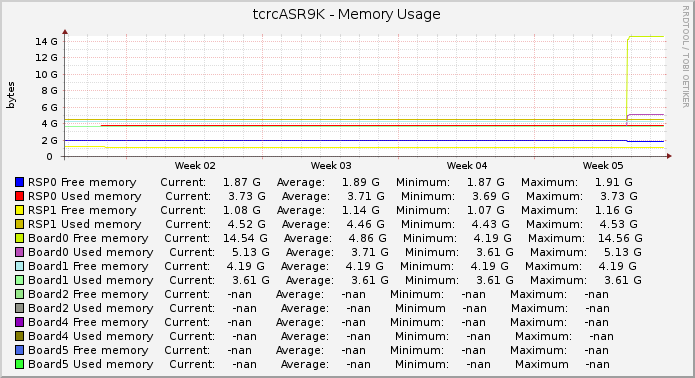Viewport: 695px width, 378px height.
Task: Click the Board2 Used memory legend label
Action: click(90, 308)
